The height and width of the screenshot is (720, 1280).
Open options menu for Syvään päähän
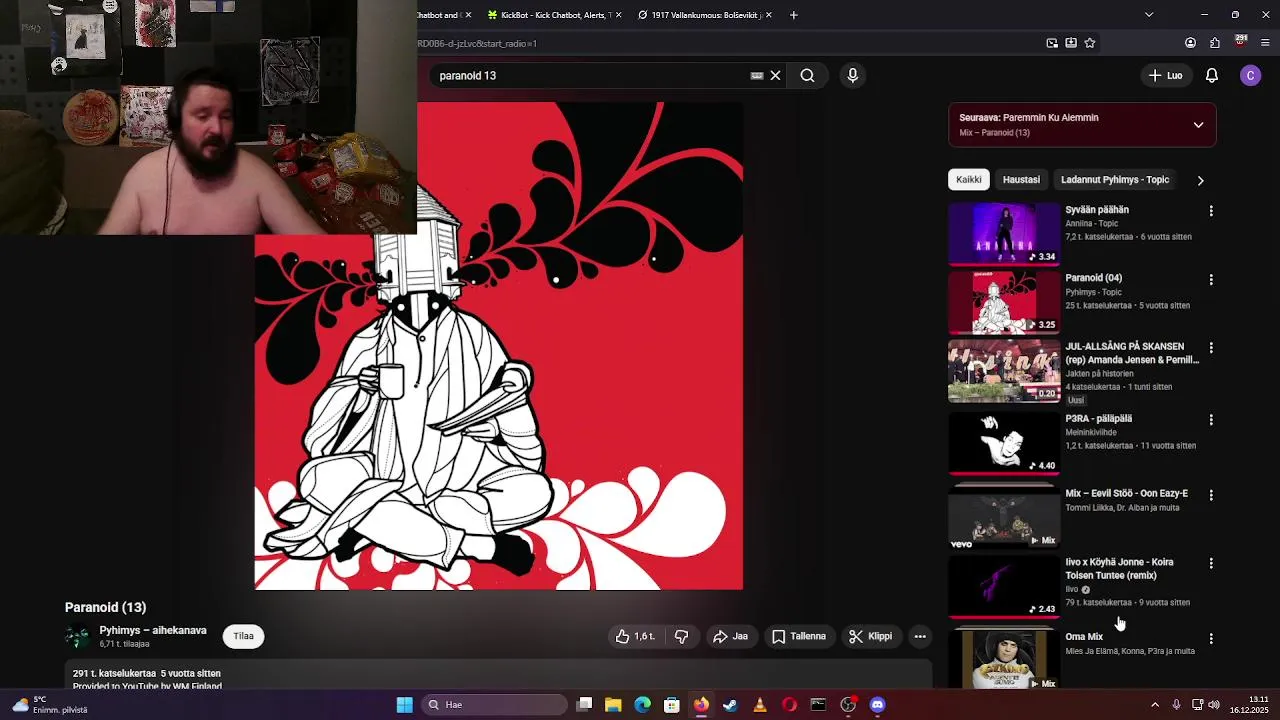pos(1211,211)
